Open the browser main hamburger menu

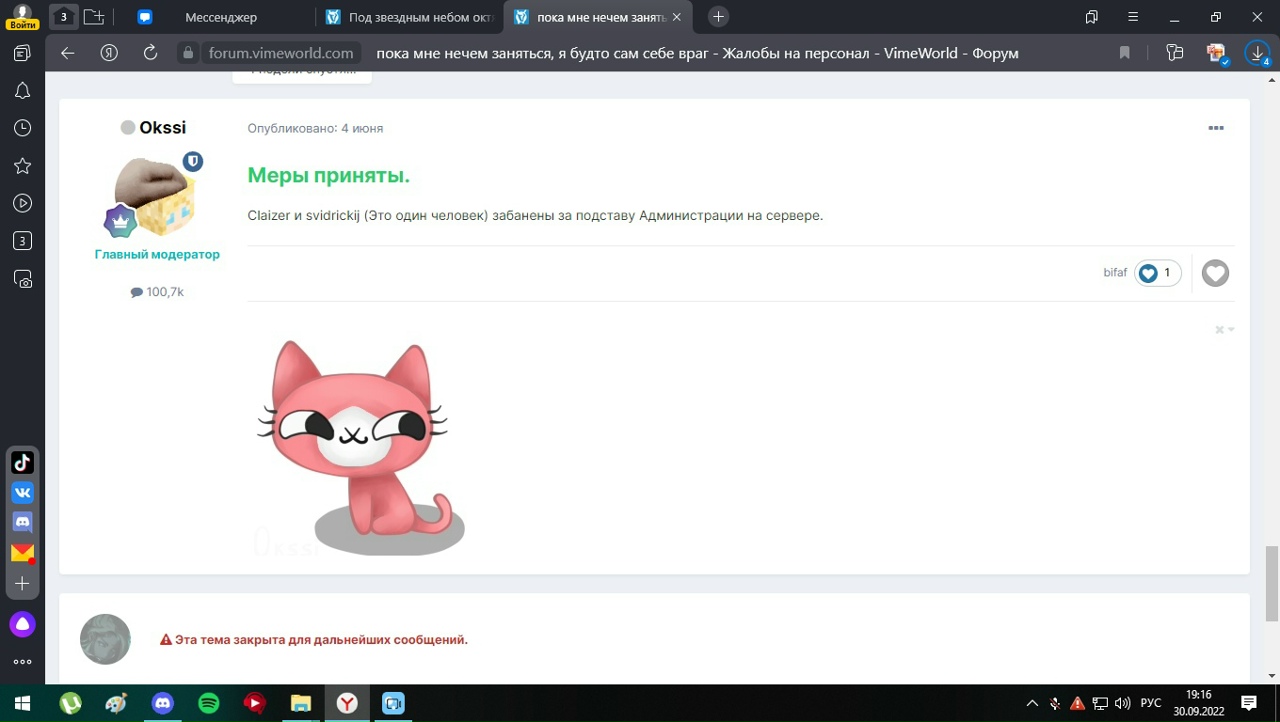coord(1133,17)
